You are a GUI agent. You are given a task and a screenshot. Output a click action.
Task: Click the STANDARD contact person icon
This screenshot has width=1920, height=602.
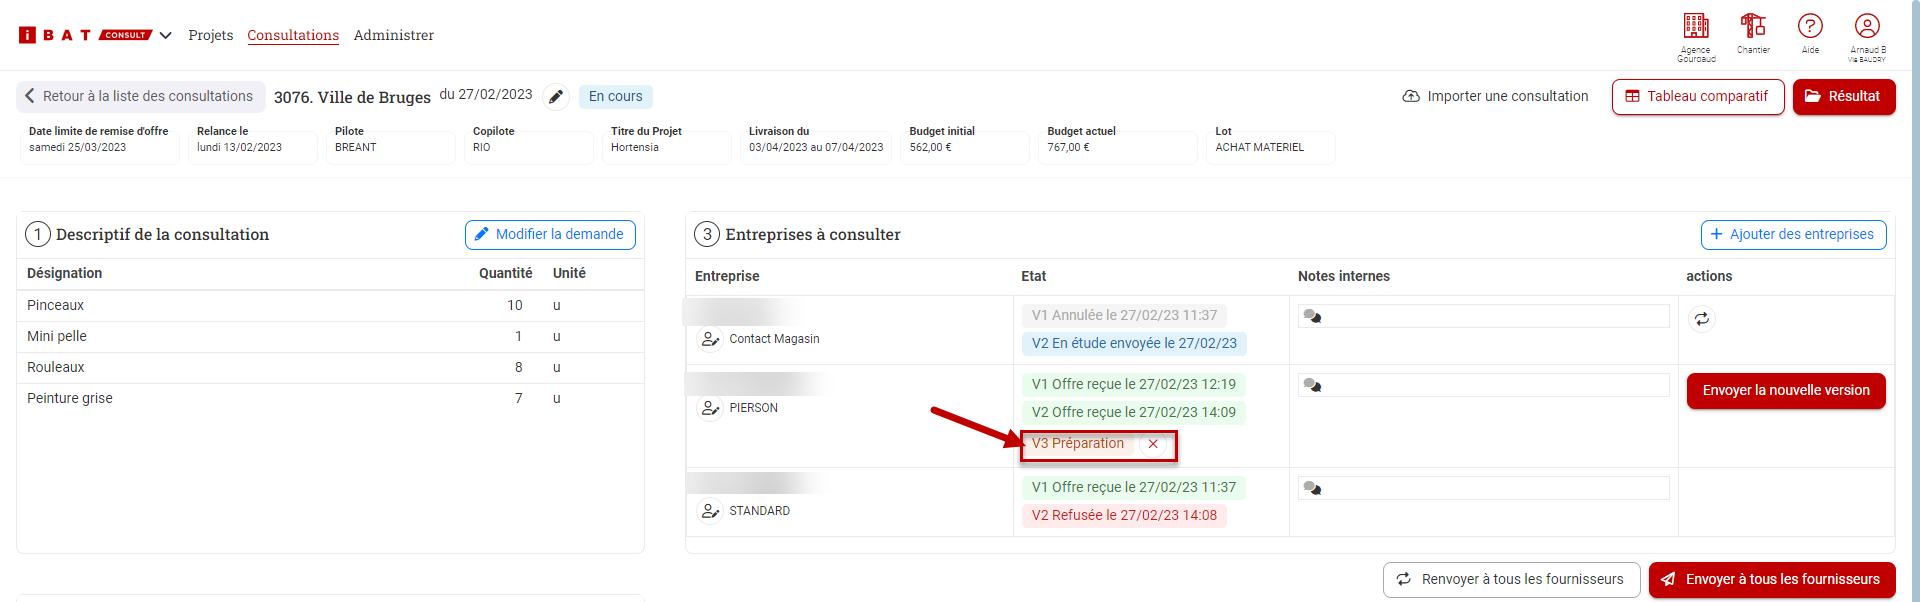(710, 511)
